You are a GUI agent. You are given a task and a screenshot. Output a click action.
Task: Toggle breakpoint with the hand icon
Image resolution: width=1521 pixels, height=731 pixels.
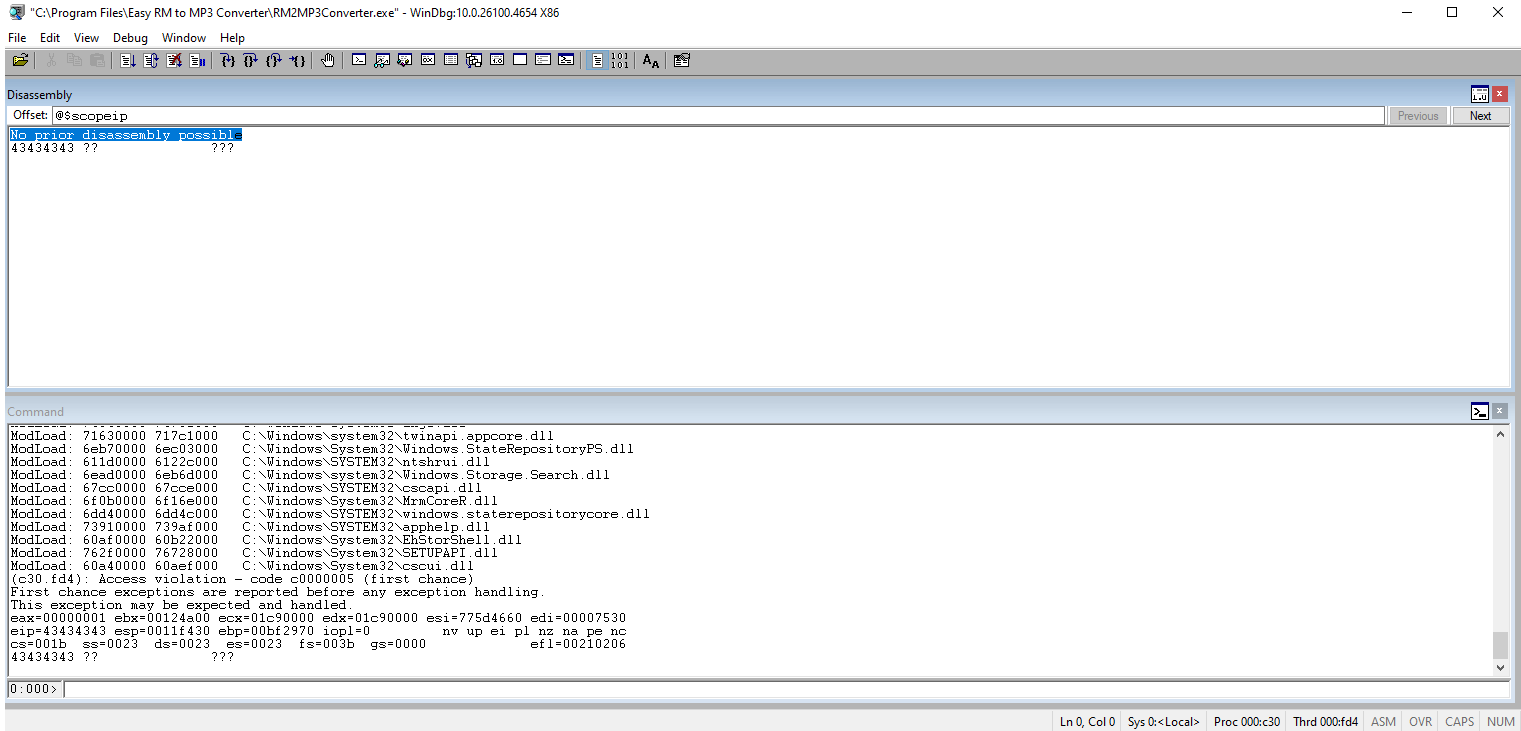[328, 61]
